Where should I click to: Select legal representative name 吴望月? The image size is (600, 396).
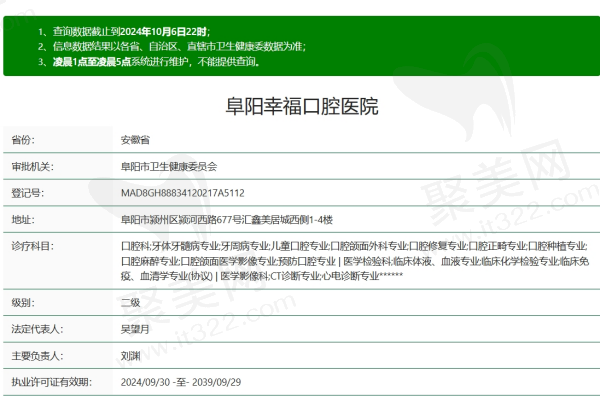click(135, 329)
